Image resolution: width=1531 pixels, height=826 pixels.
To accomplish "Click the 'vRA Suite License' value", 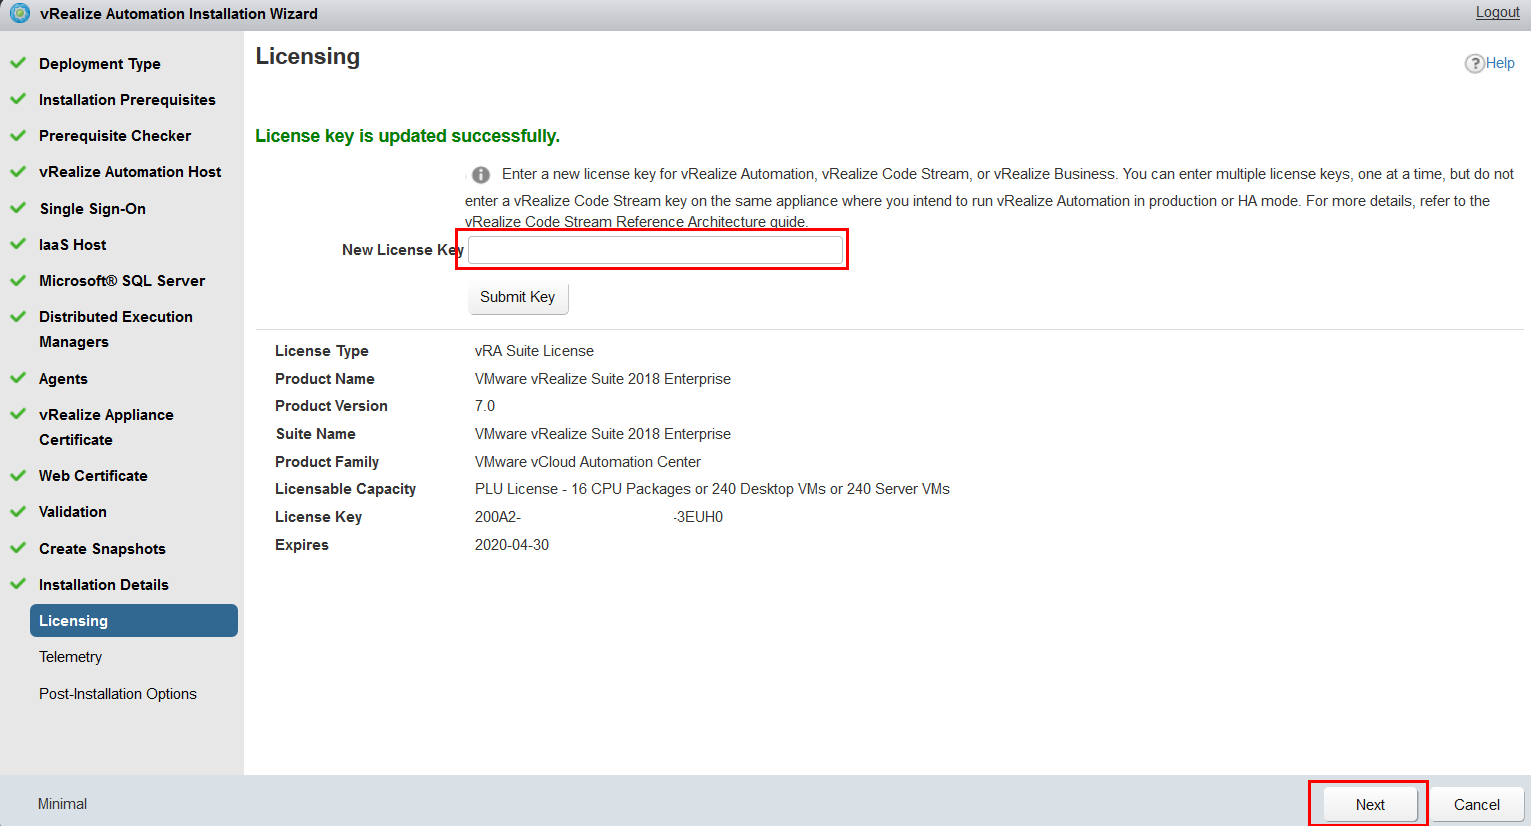I will point(534,351).
